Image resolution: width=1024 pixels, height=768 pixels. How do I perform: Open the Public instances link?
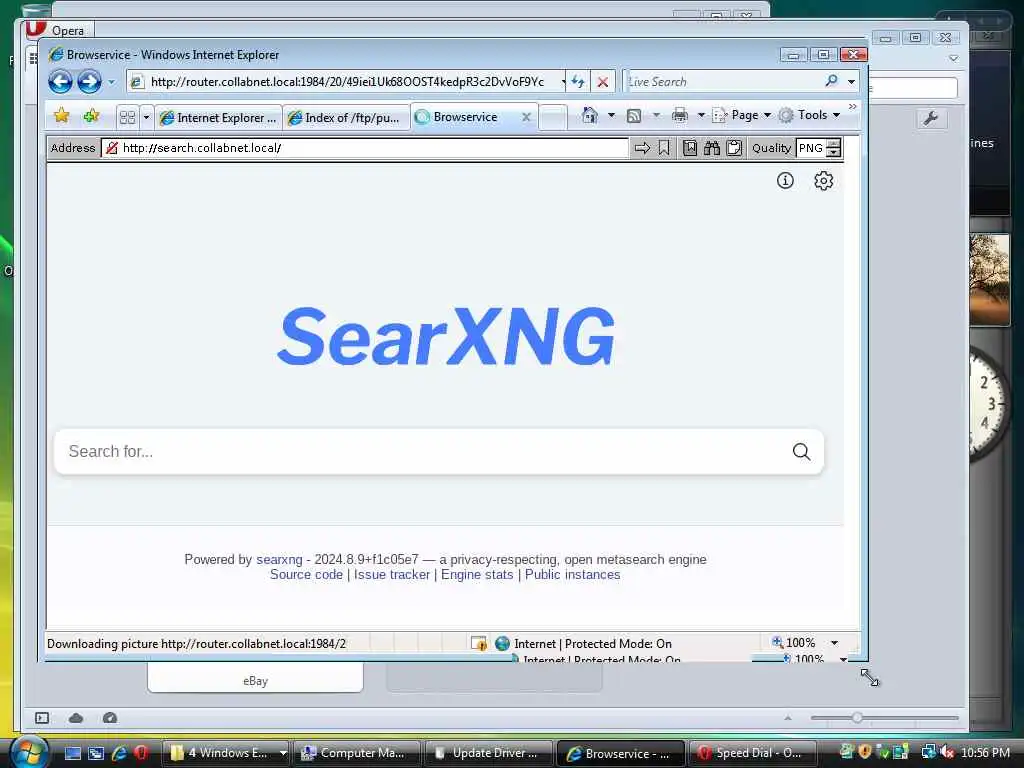coord(573,575)
